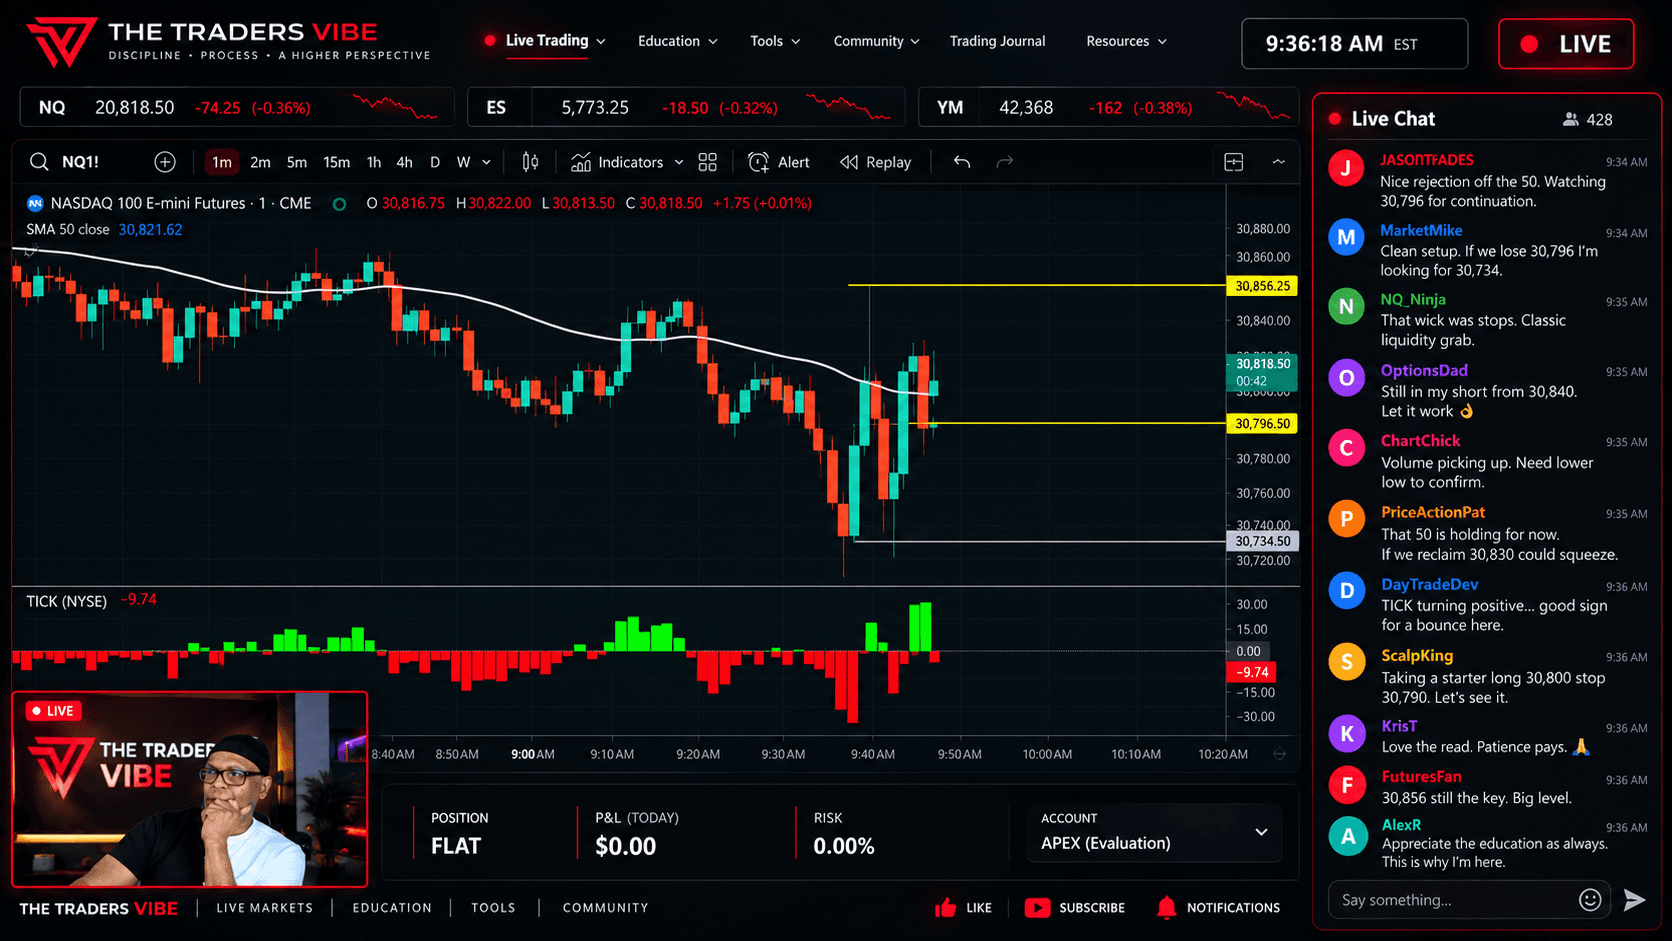
Task: Select the 1m timeframe
Action: 222,162
